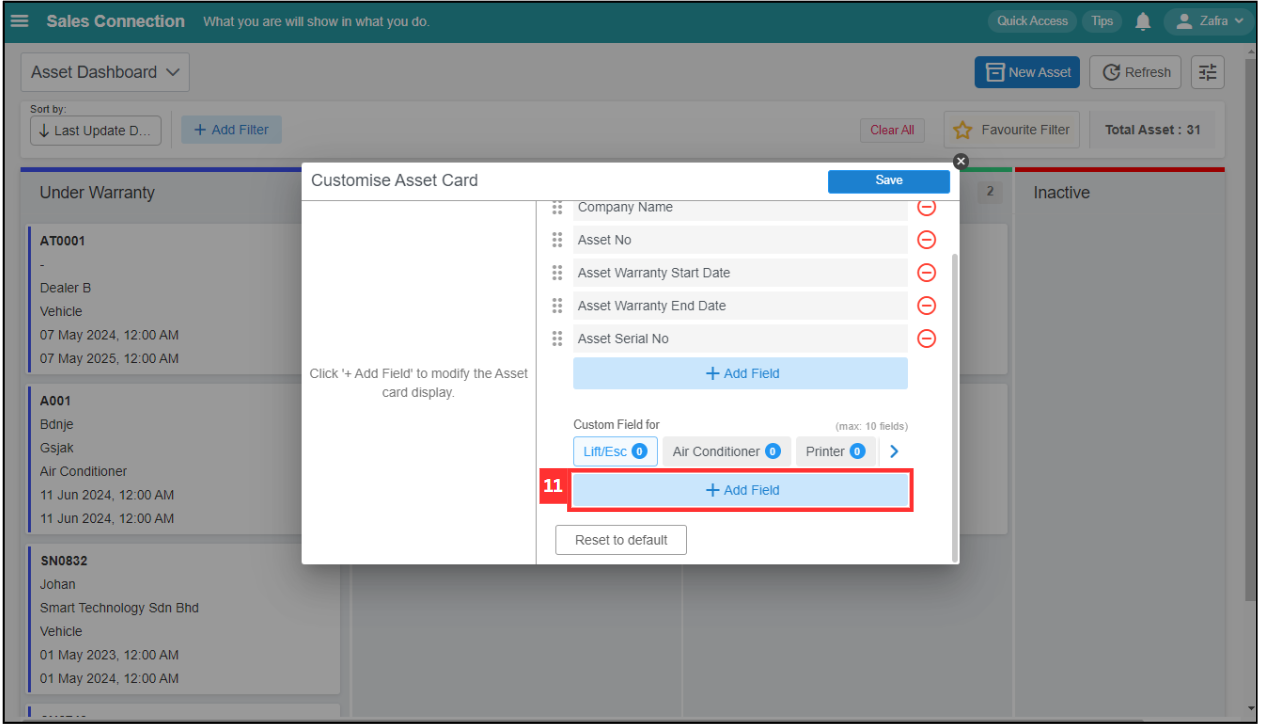
Task: Click the Add Filter button in the toolbar
Action: (x=231, y=129)
